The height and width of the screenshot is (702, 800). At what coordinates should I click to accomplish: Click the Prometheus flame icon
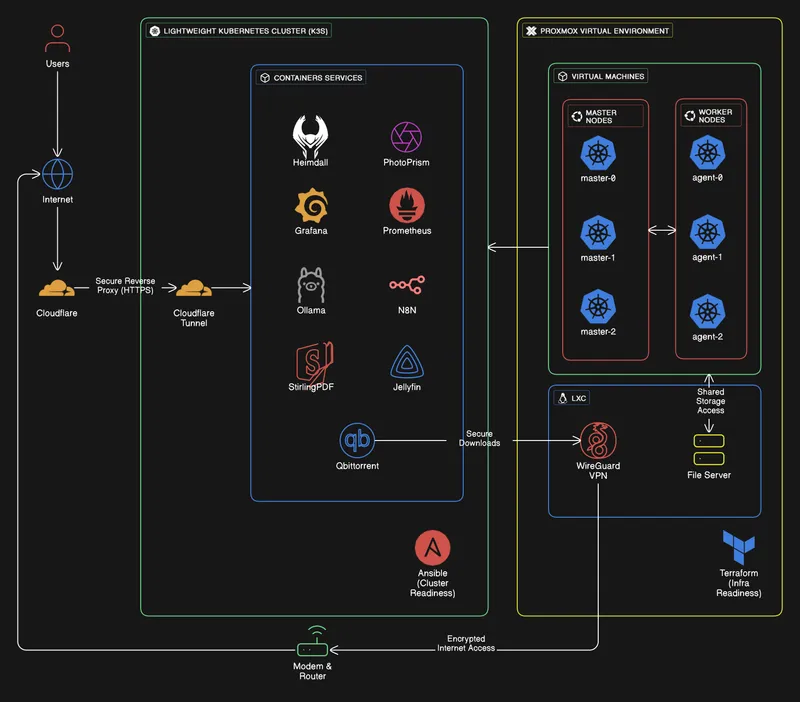click(x=407, y=205)
